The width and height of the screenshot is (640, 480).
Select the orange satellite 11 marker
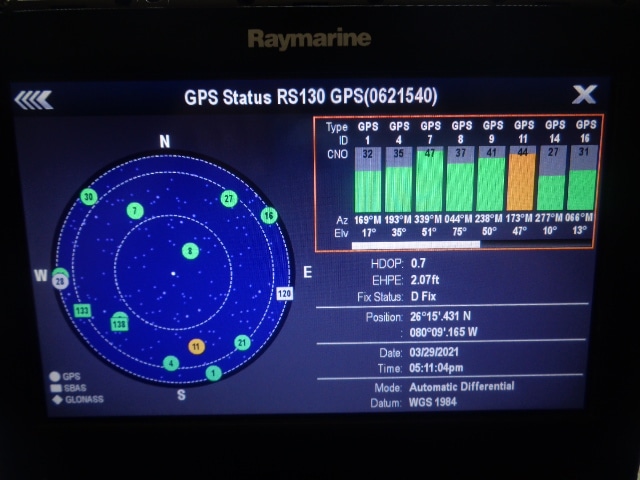196,347
